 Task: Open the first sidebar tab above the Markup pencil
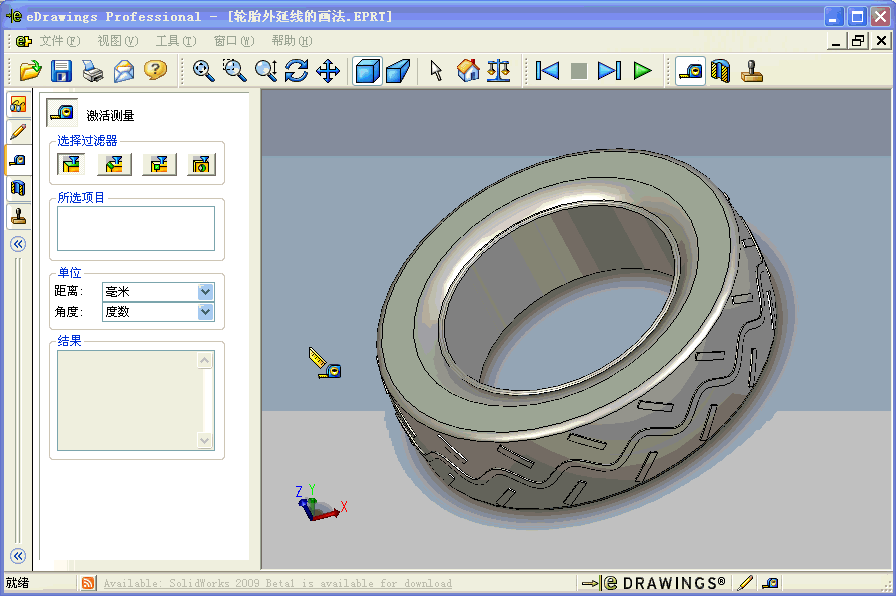click(18, 104)
